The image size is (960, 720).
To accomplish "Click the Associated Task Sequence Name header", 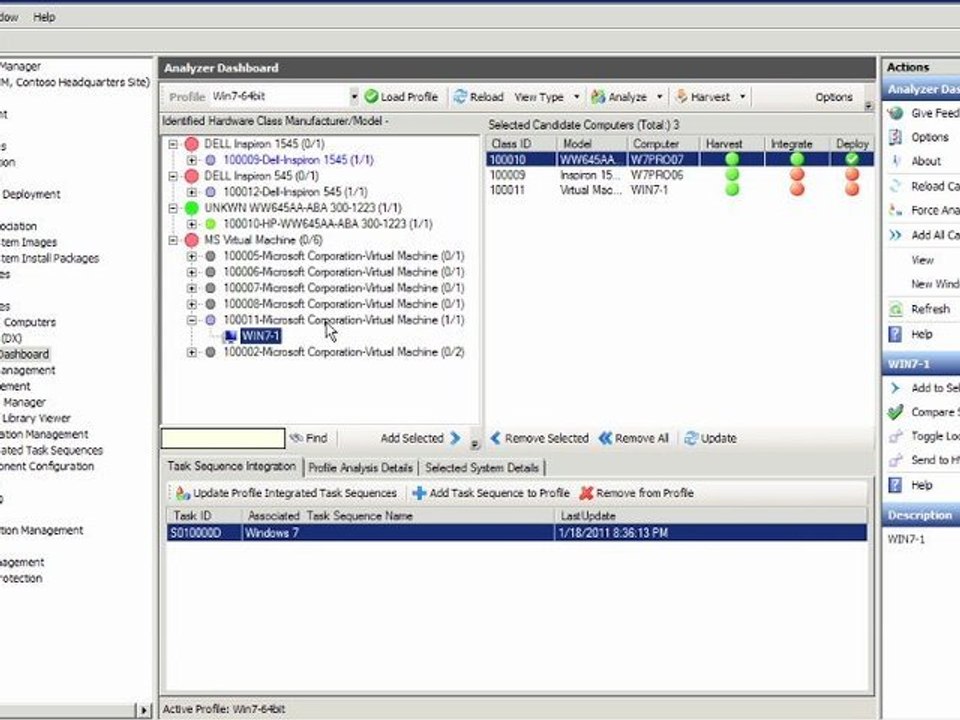I will click(398, 516).
